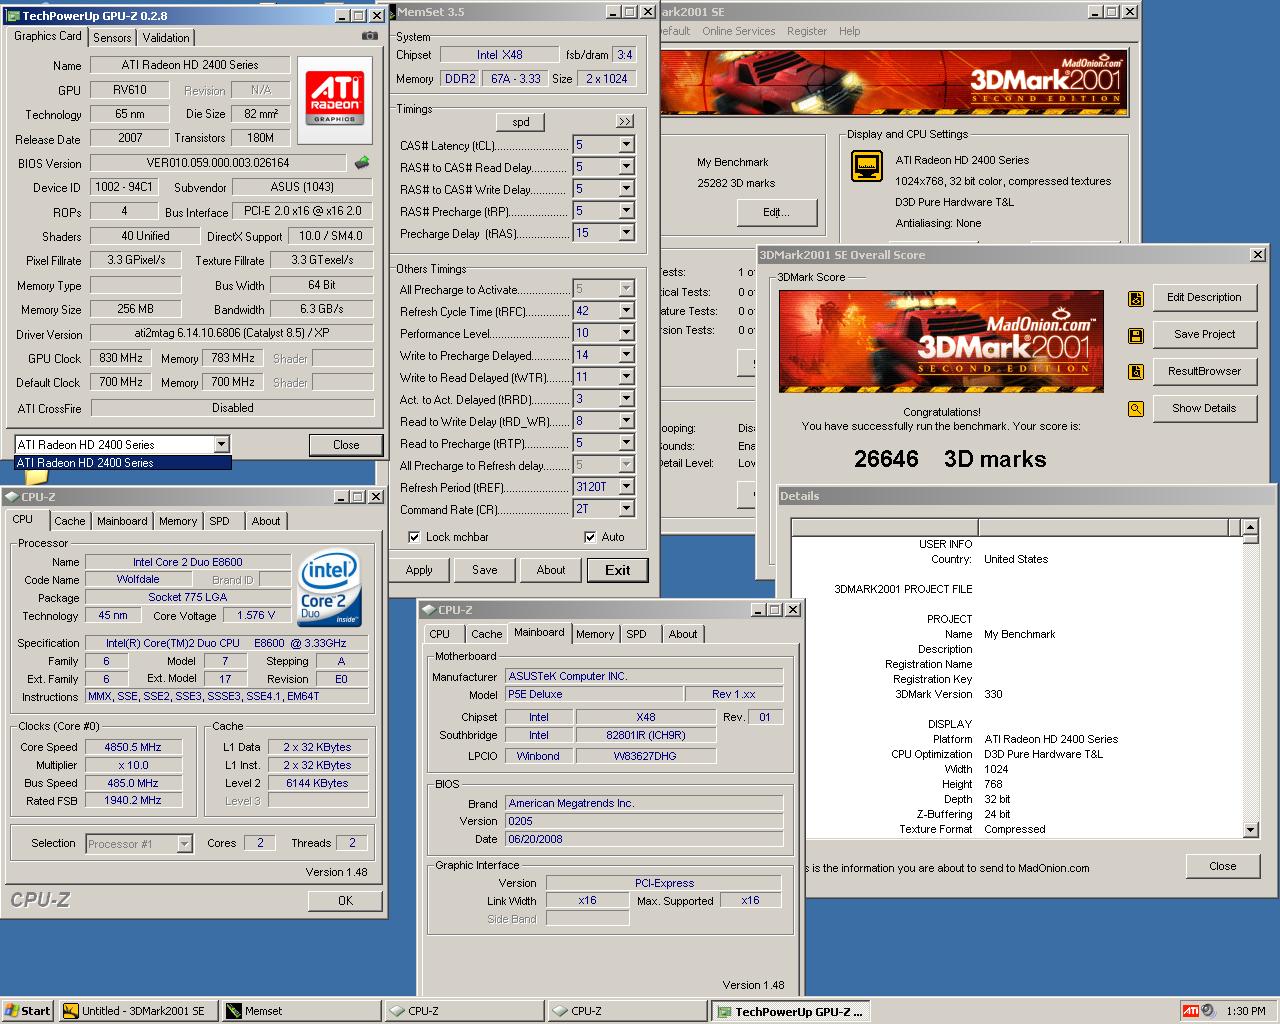Click the details list scroll down arrow

(1250, 830)
